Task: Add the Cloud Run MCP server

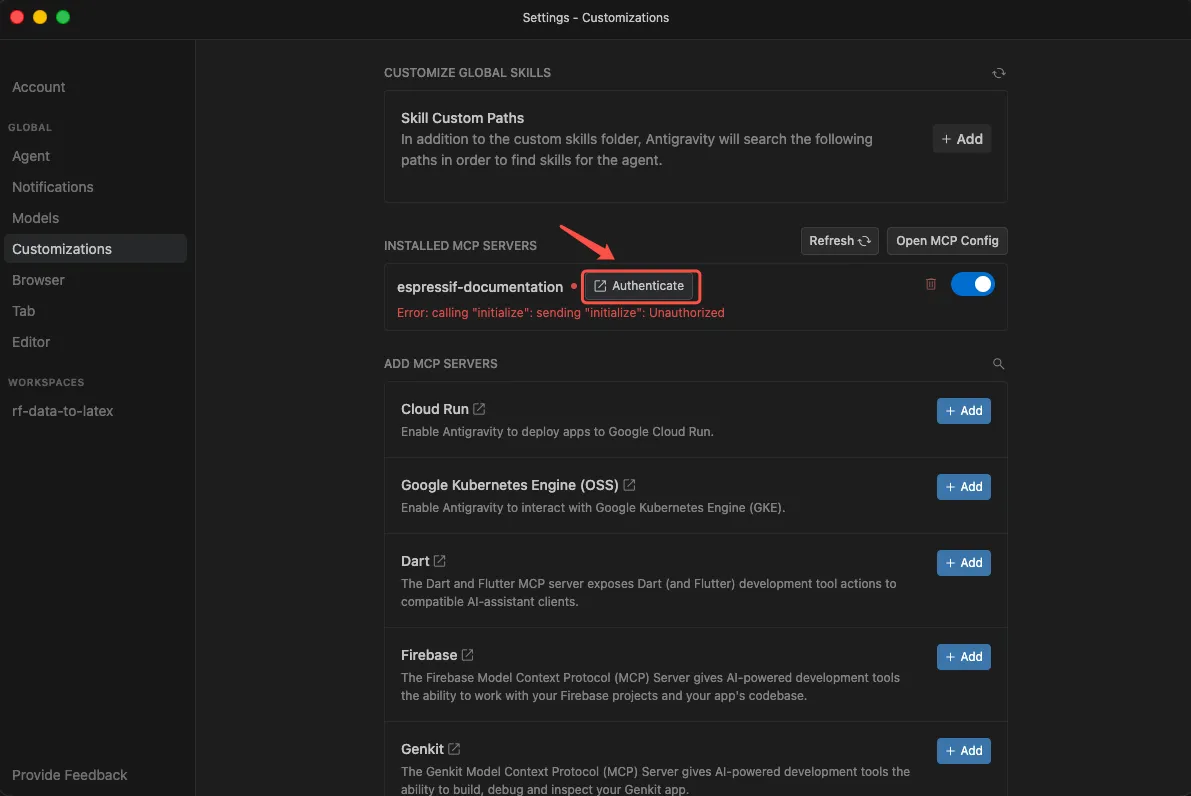Action: coord(963,411)
